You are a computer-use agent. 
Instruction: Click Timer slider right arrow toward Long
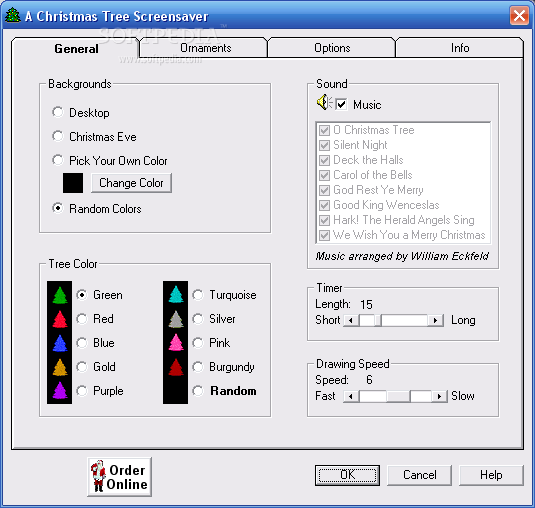tap(435, 320)
